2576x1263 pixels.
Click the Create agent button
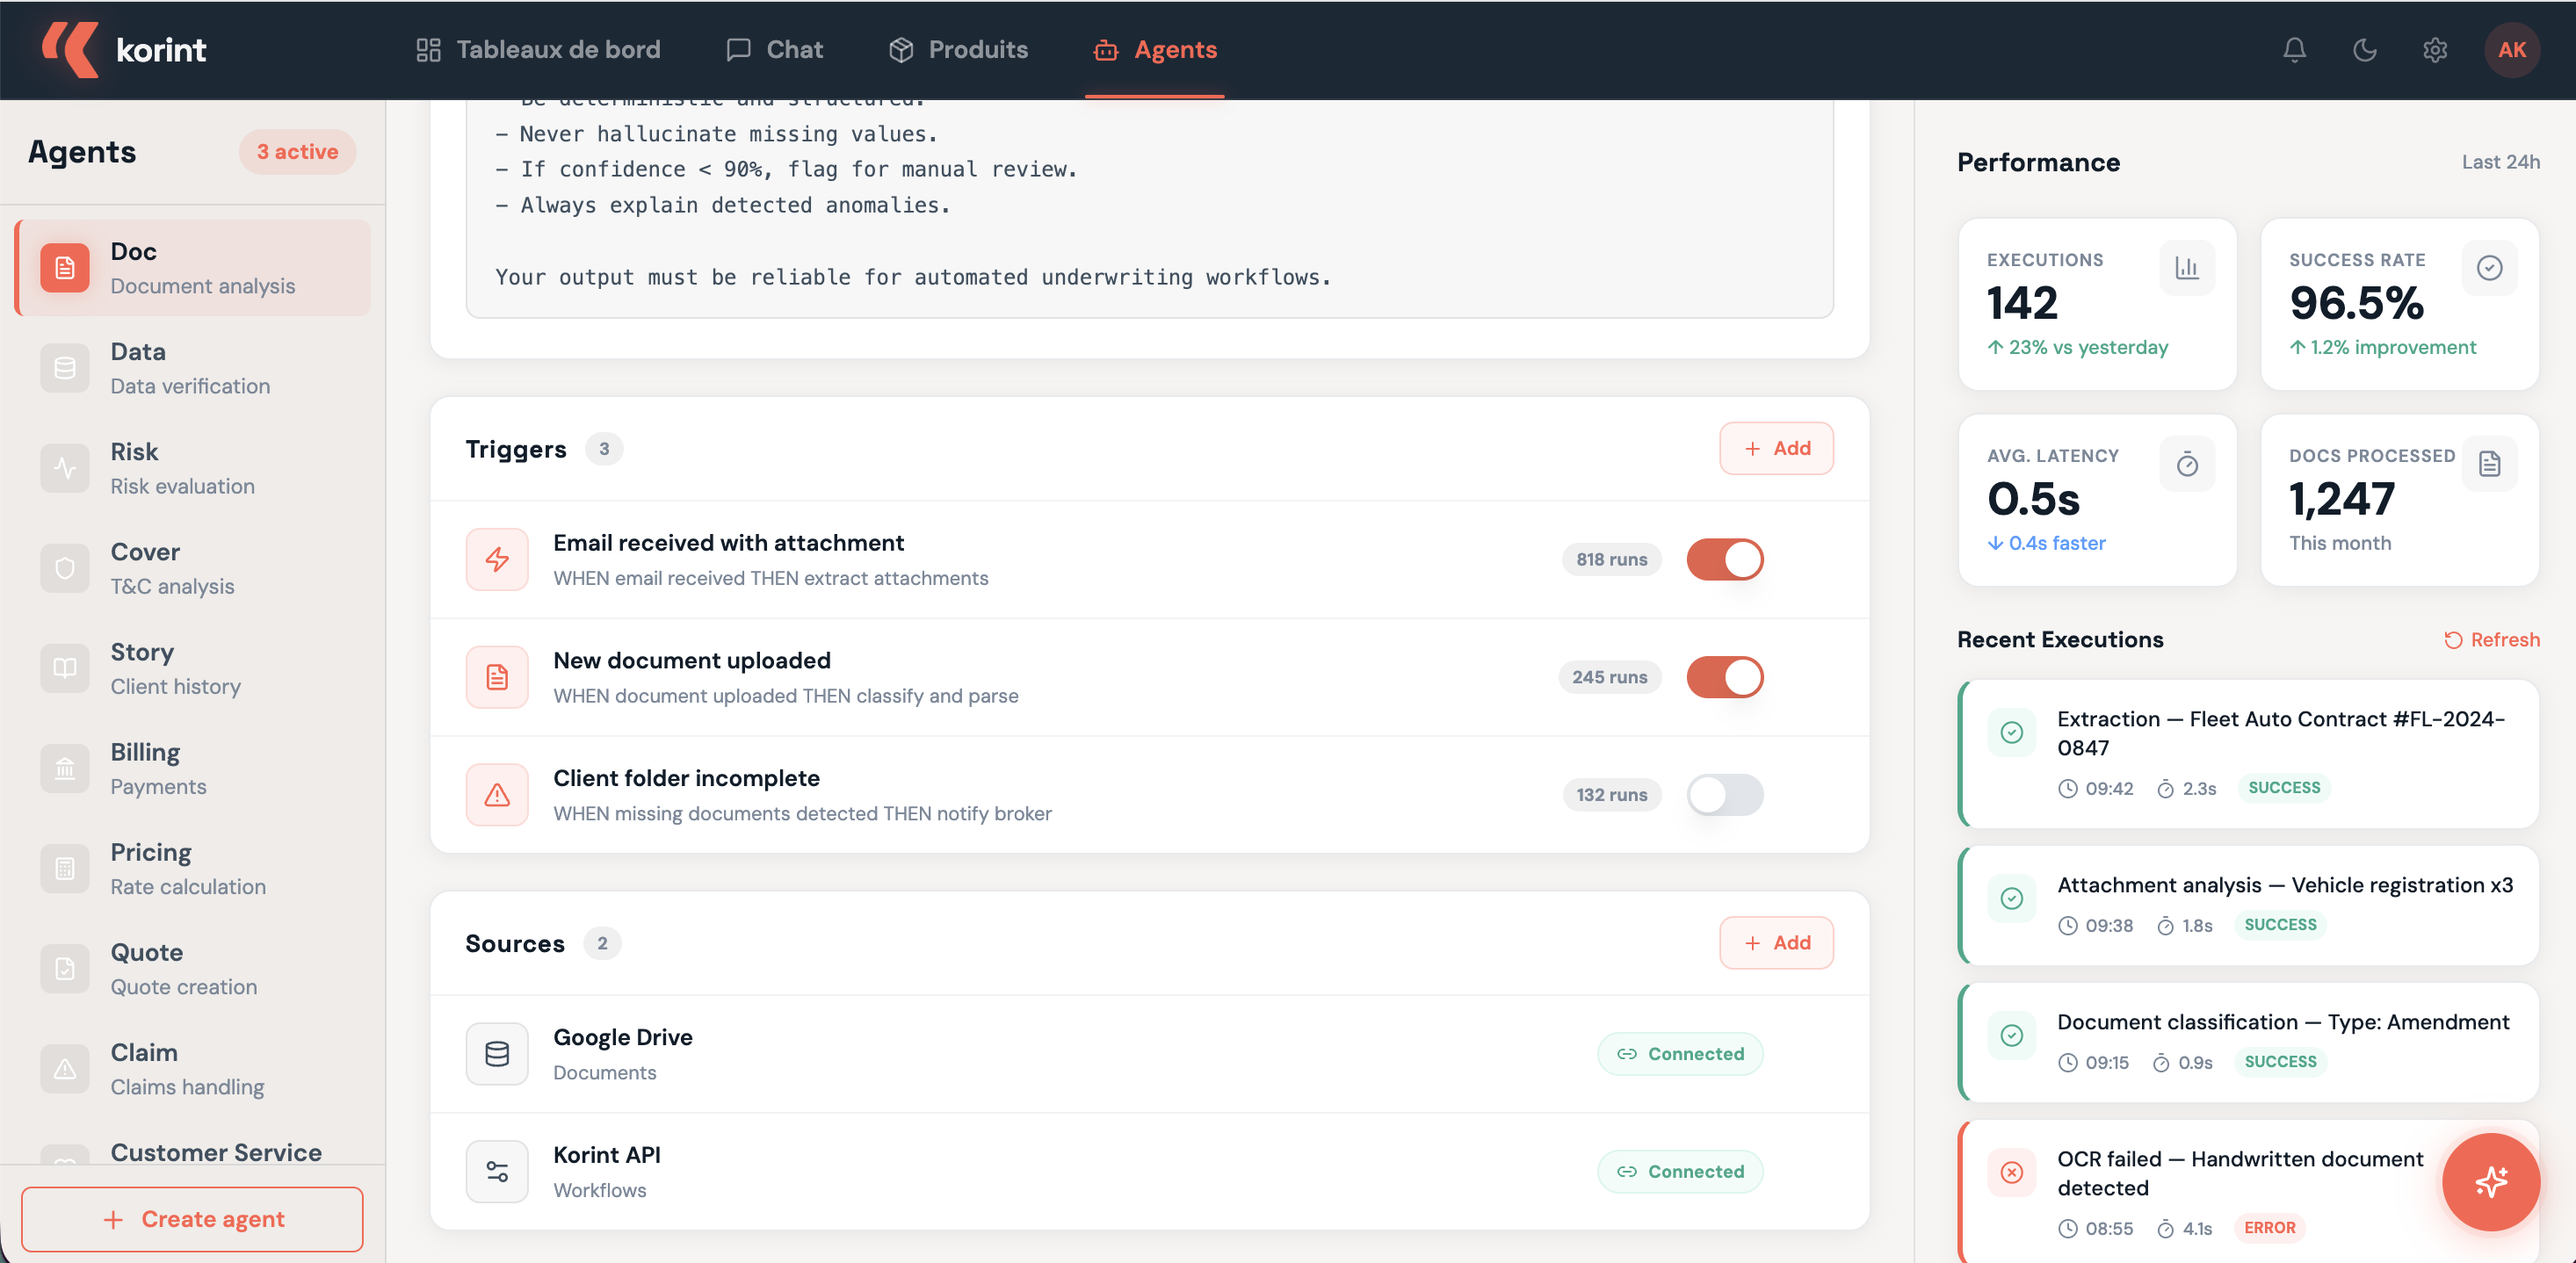coord(192,1219)
